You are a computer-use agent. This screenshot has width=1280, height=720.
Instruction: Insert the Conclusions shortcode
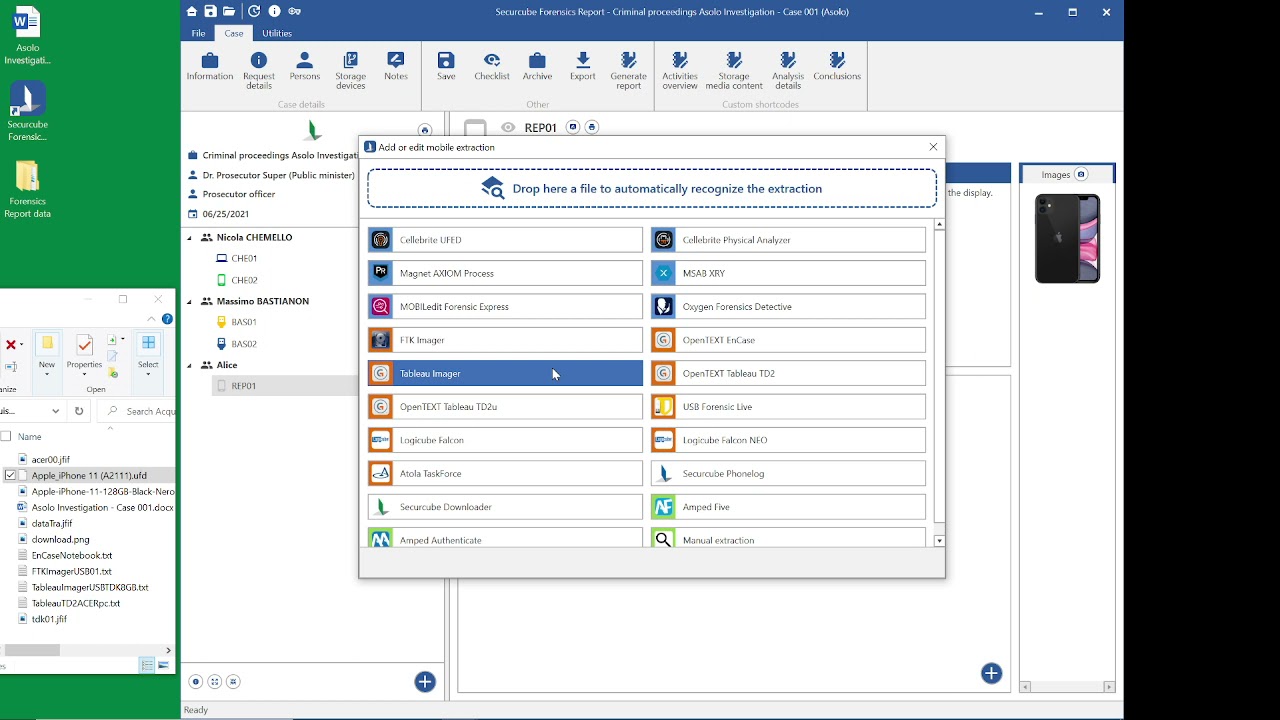(x=837, y=66)
